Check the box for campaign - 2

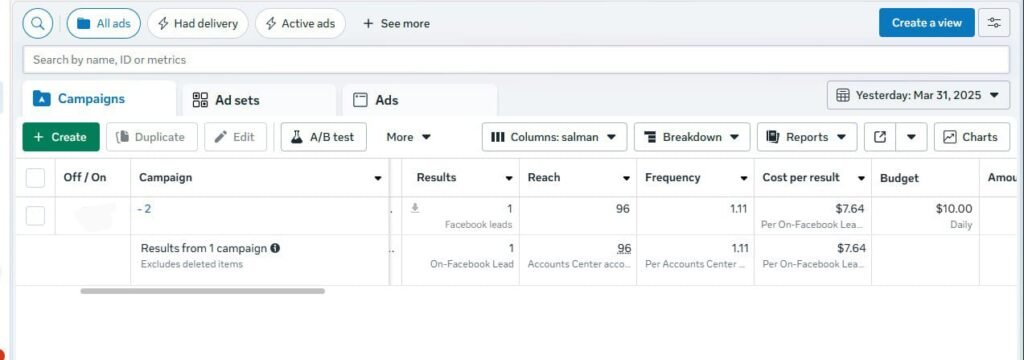[35, 216]
